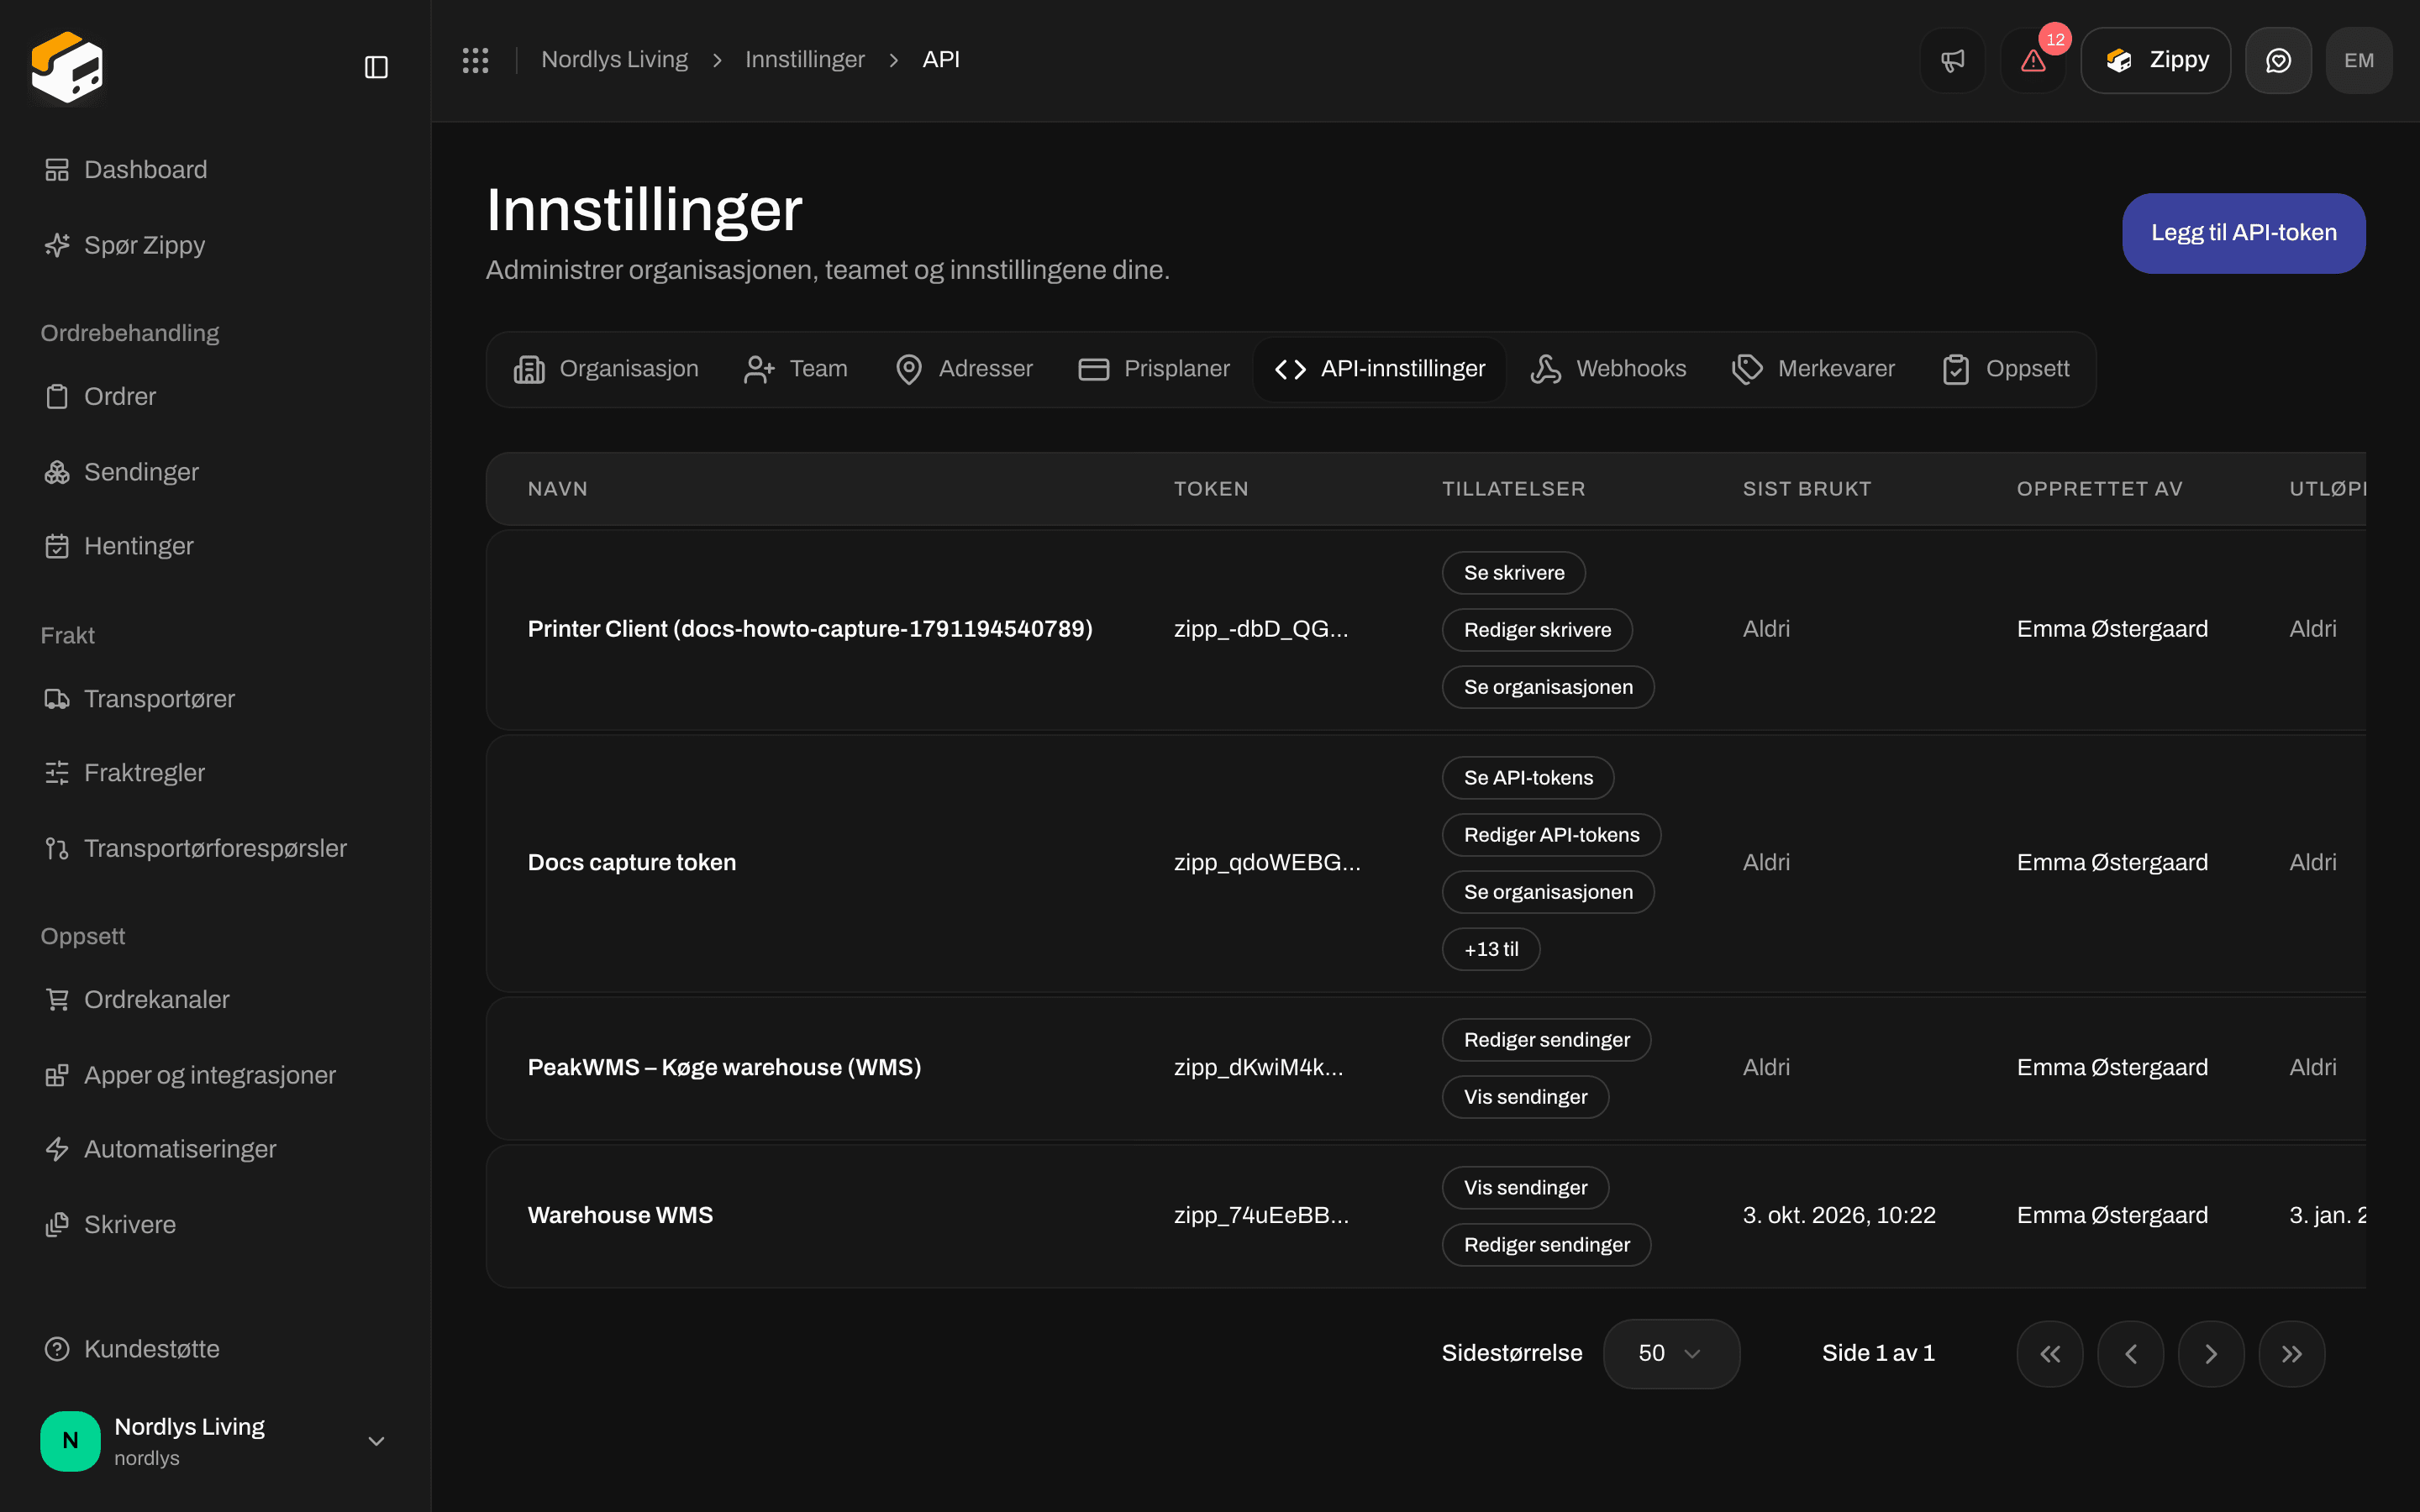Open alerts warning icon with 12 badge
Screen dimensions: 2420x1512
pos(2033,60)
